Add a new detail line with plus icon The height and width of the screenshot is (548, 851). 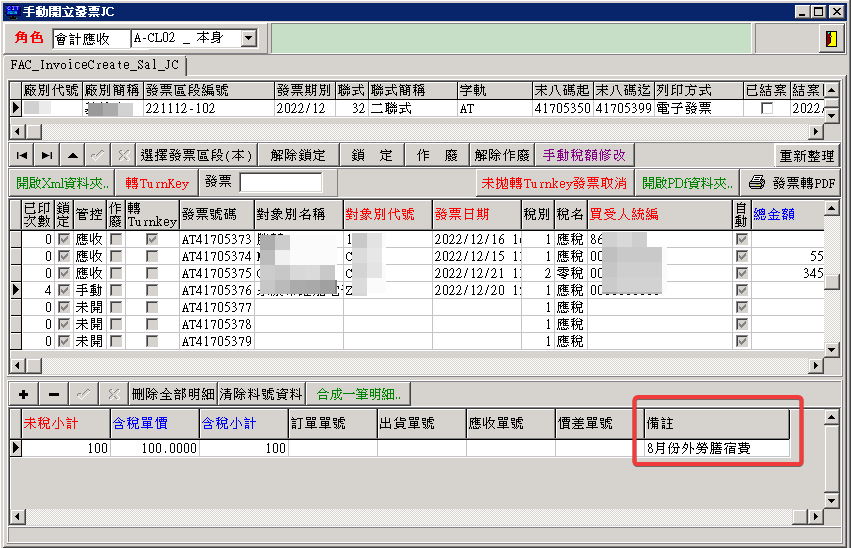click(23, 393)
